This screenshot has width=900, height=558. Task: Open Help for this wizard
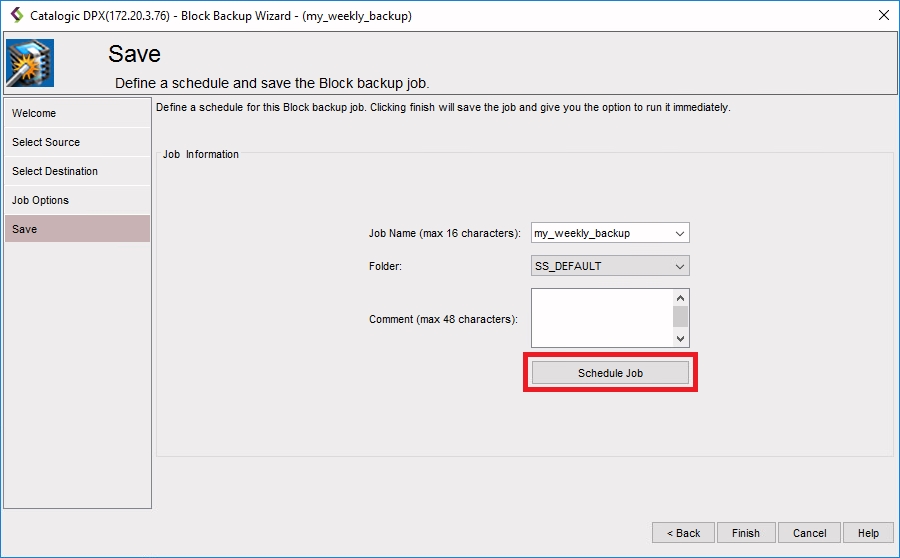tap(868, 533)
